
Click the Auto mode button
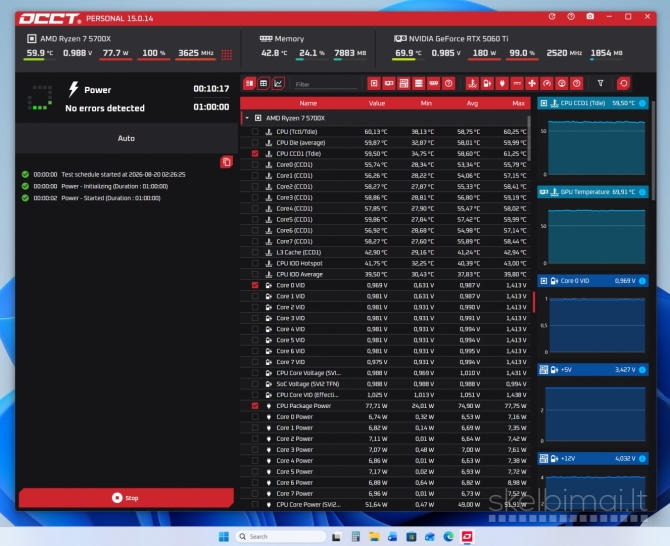point(126,138)
